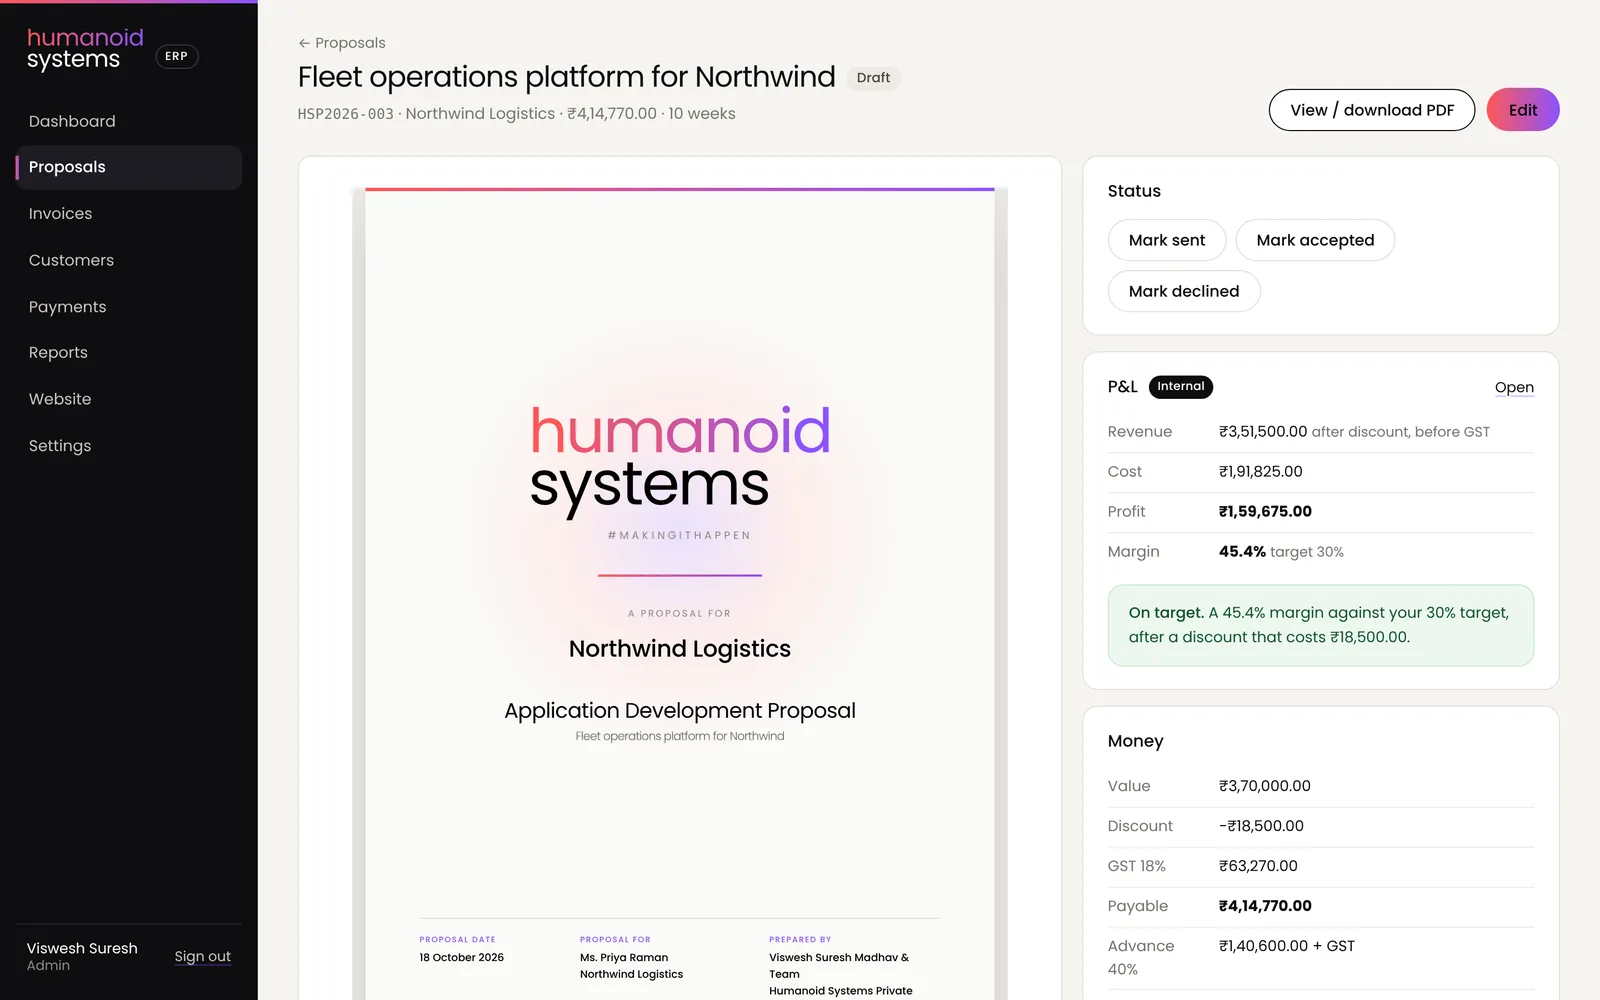Click Ms. Priya Raman on the cover
Viewport: 1600px width, 1000px height.
[624, 957]
